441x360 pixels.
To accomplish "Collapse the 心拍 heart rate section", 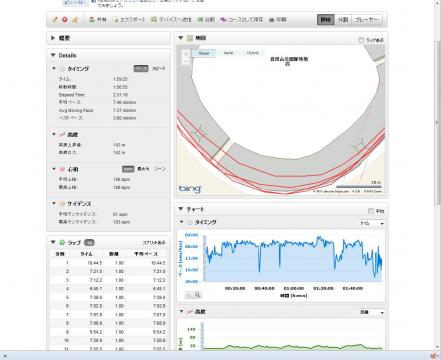I will click(x=54, y=169).
